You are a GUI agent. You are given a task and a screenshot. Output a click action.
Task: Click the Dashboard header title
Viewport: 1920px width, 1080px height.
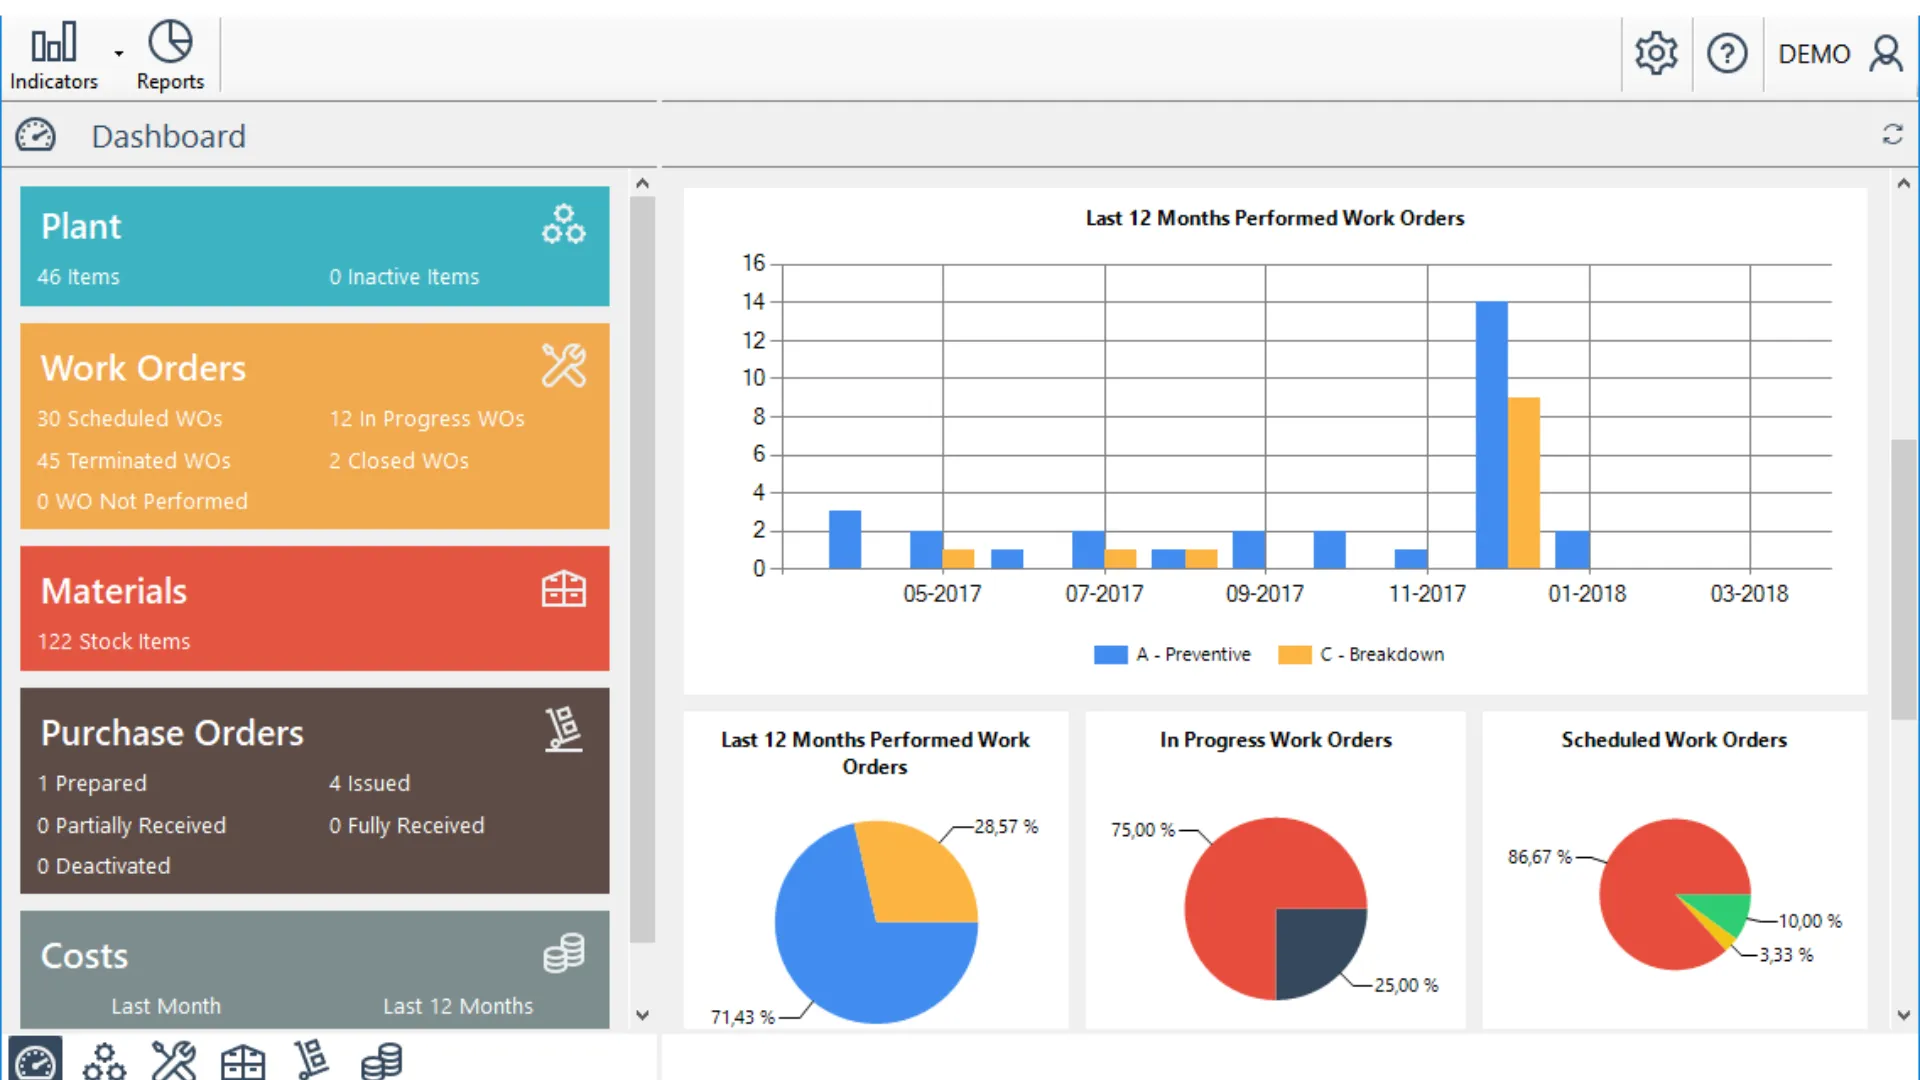pos(168,136)
